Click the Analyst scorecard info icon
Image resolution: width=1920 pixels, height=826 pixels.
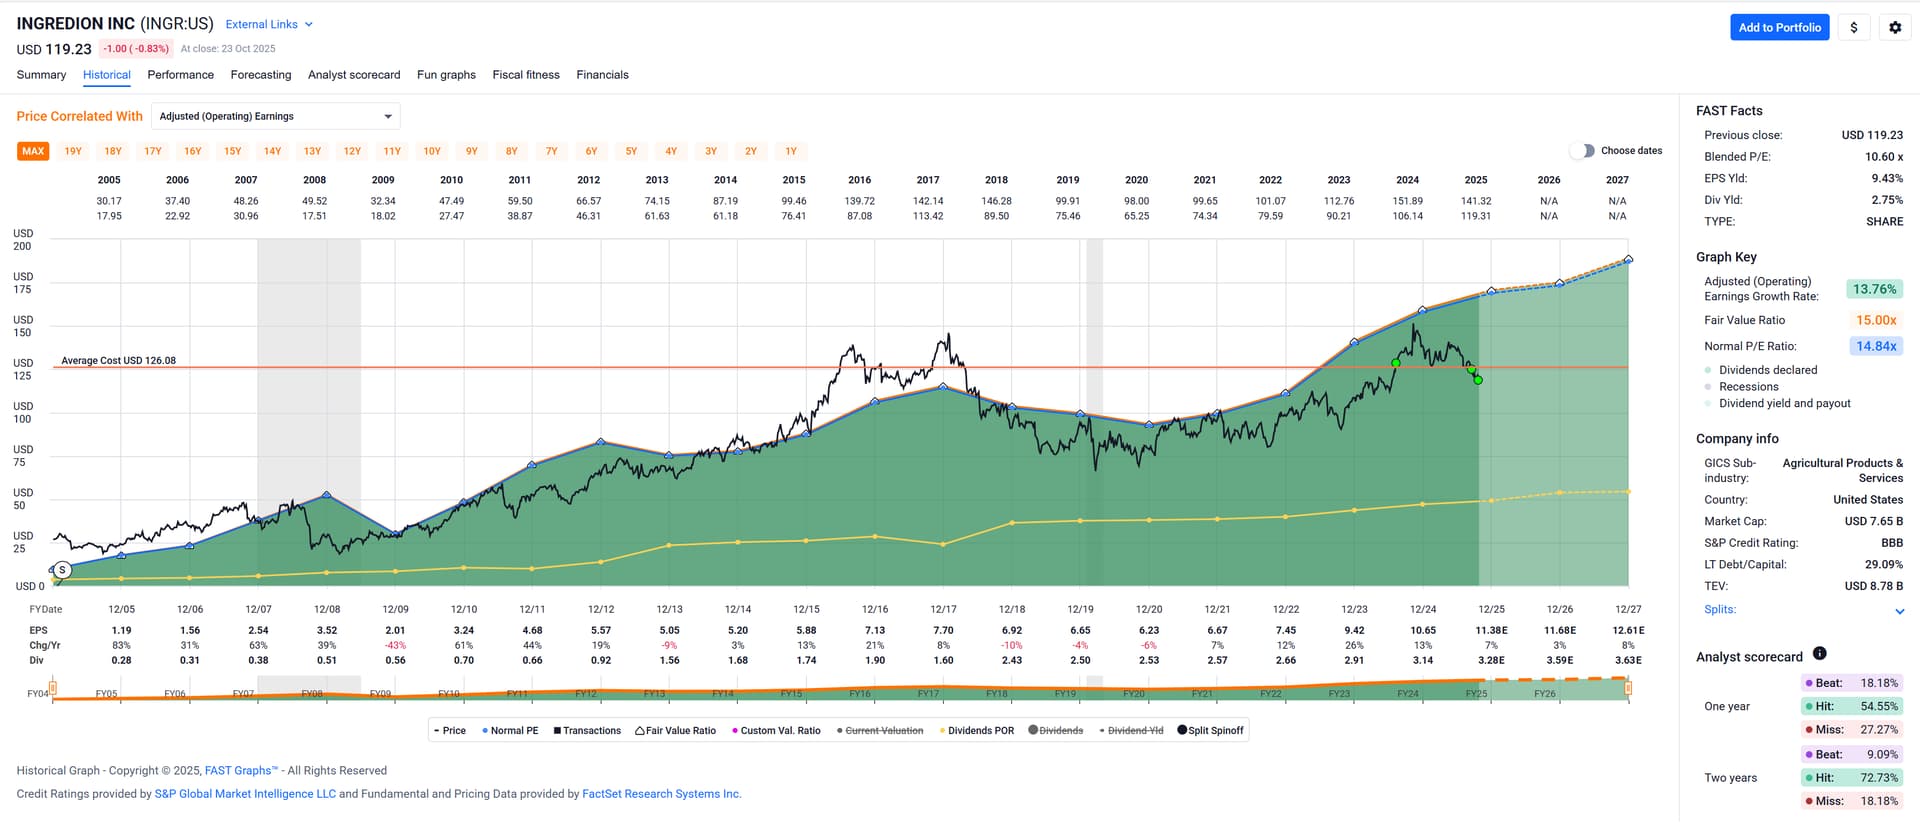(1819, 654)
